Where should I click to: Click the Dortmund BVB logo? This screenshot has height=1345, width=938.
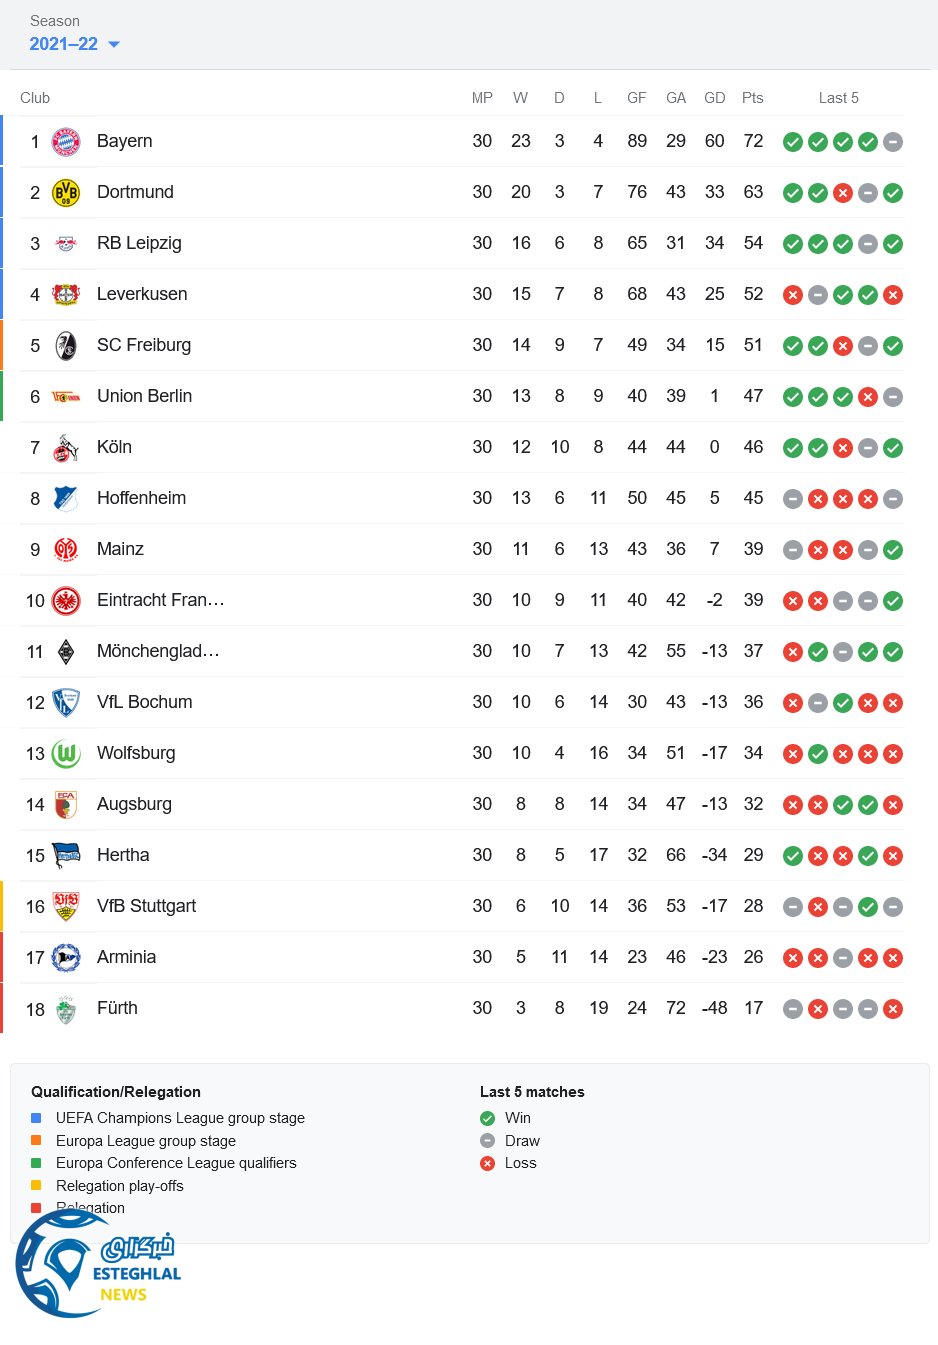[66, 193]
